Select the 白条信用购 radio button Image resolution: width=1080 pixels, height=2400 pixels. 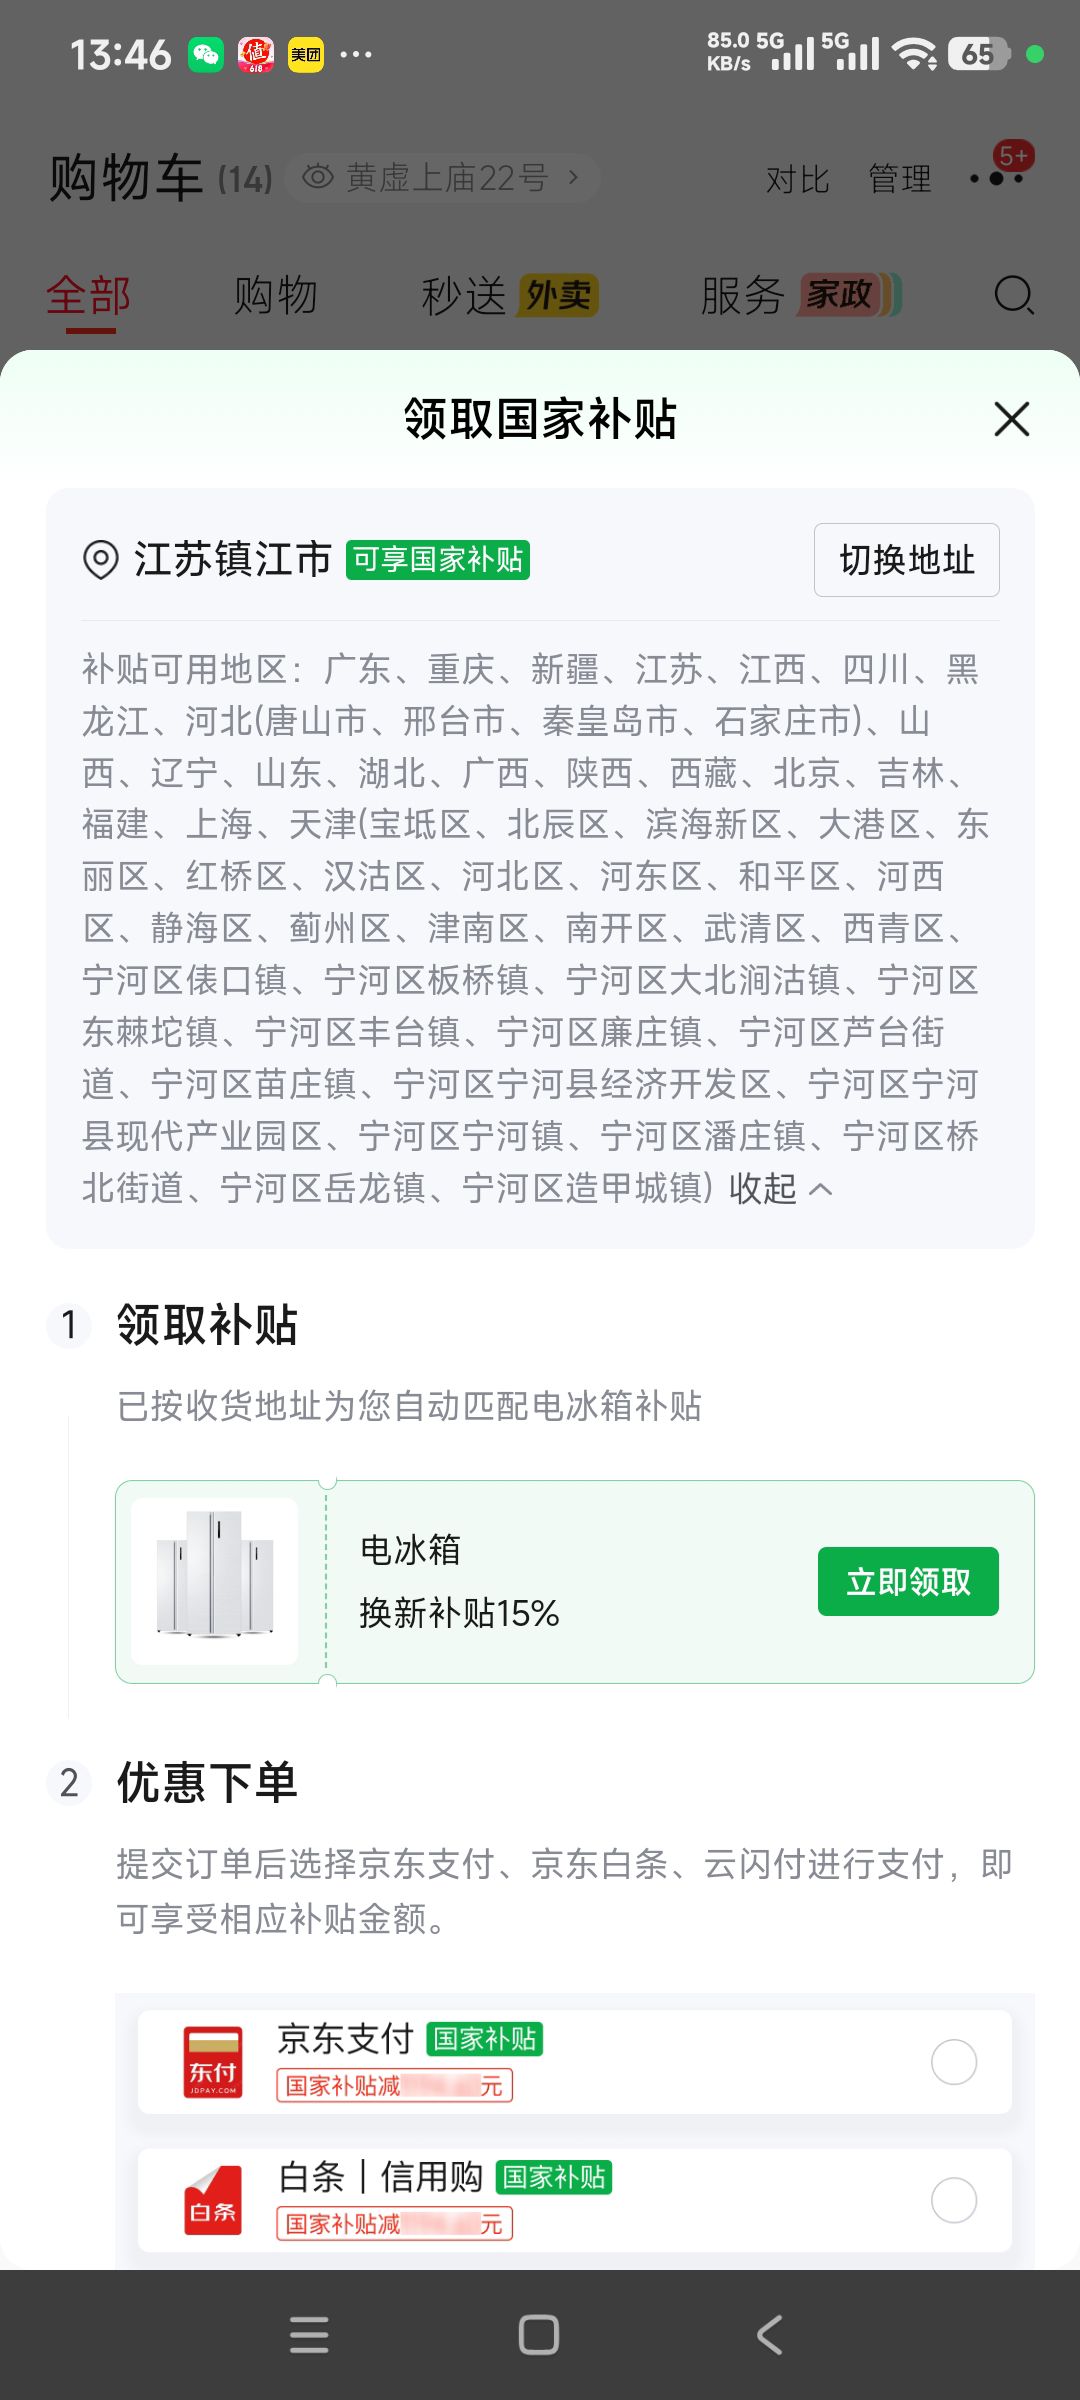click(x=954, y=2200)
